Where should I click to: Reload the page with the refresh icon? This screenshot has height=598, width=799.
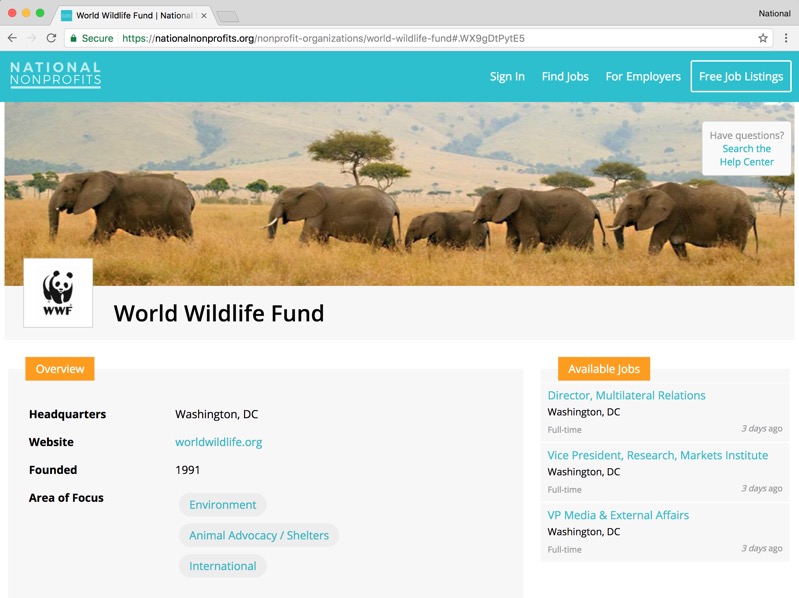pos(51,38)
